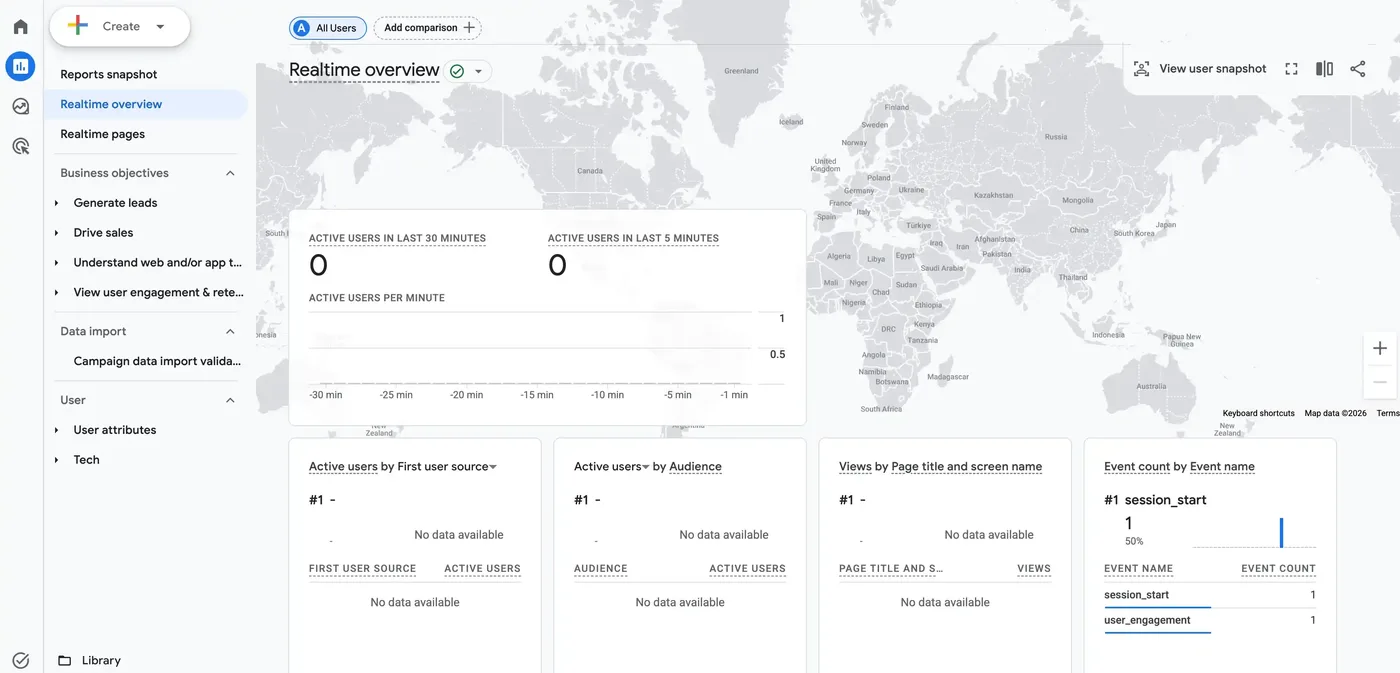Click the green status check next to Realtime overview
Screen dimensions: 1400x673
tap(457, 71)
